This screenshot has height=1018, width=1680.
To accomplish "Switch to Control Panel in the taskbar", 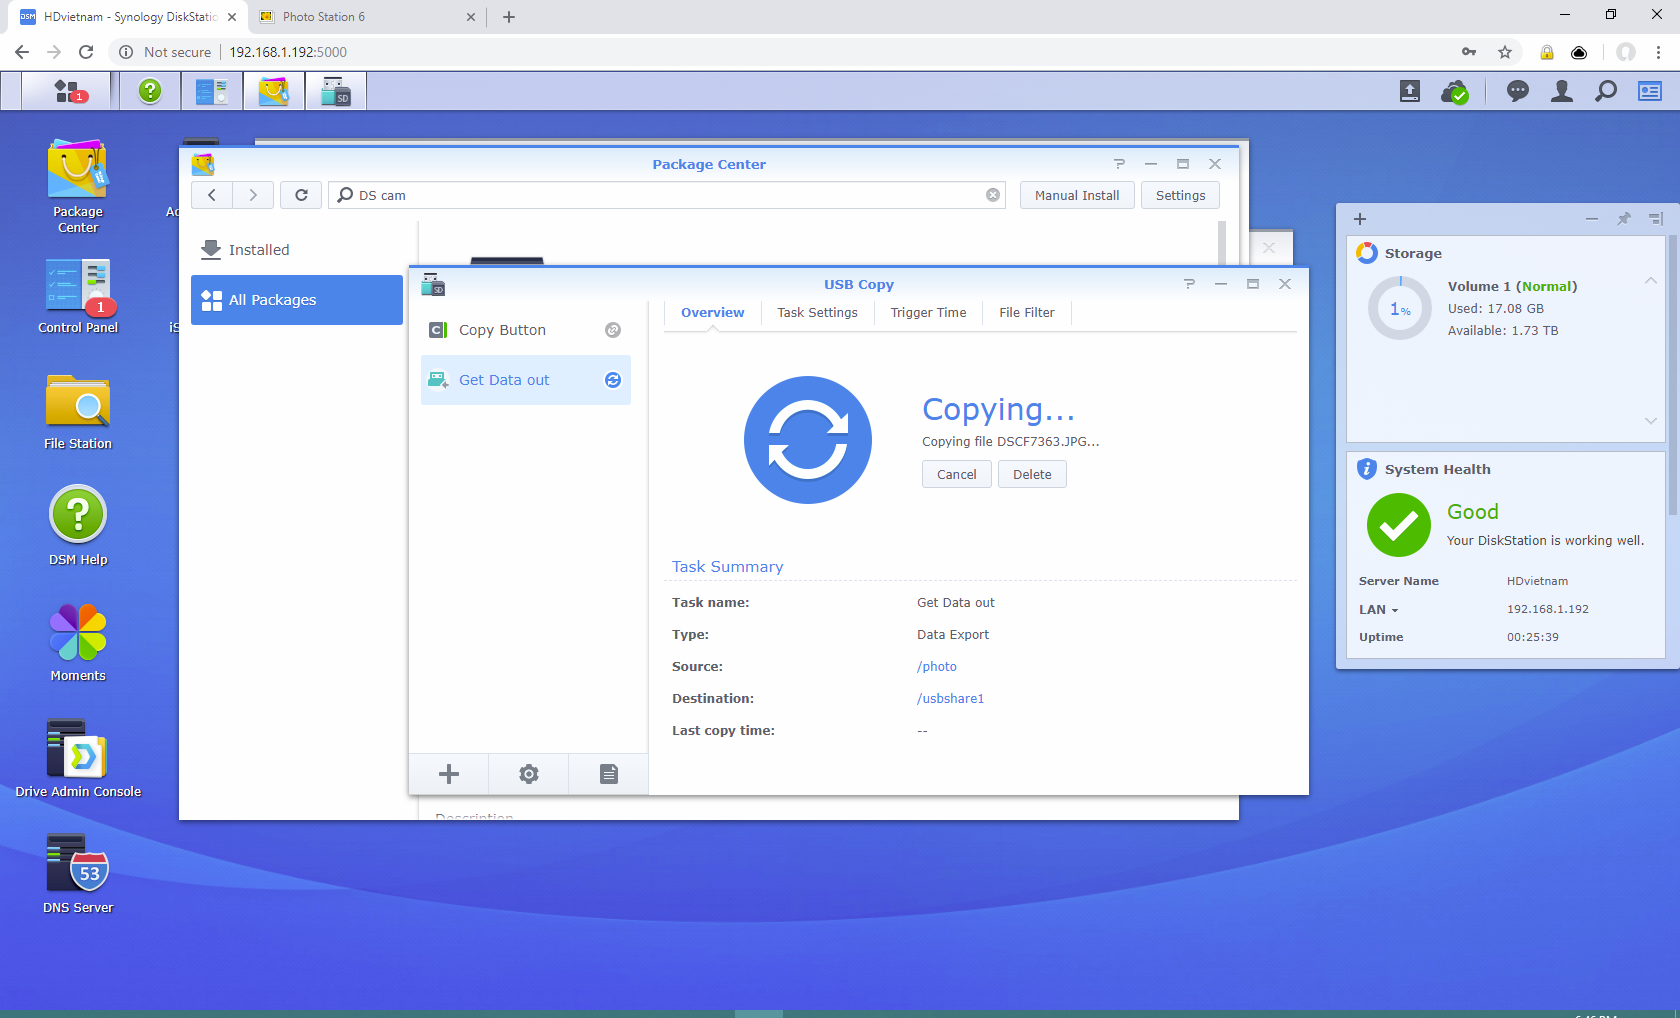I will point(211,92).
